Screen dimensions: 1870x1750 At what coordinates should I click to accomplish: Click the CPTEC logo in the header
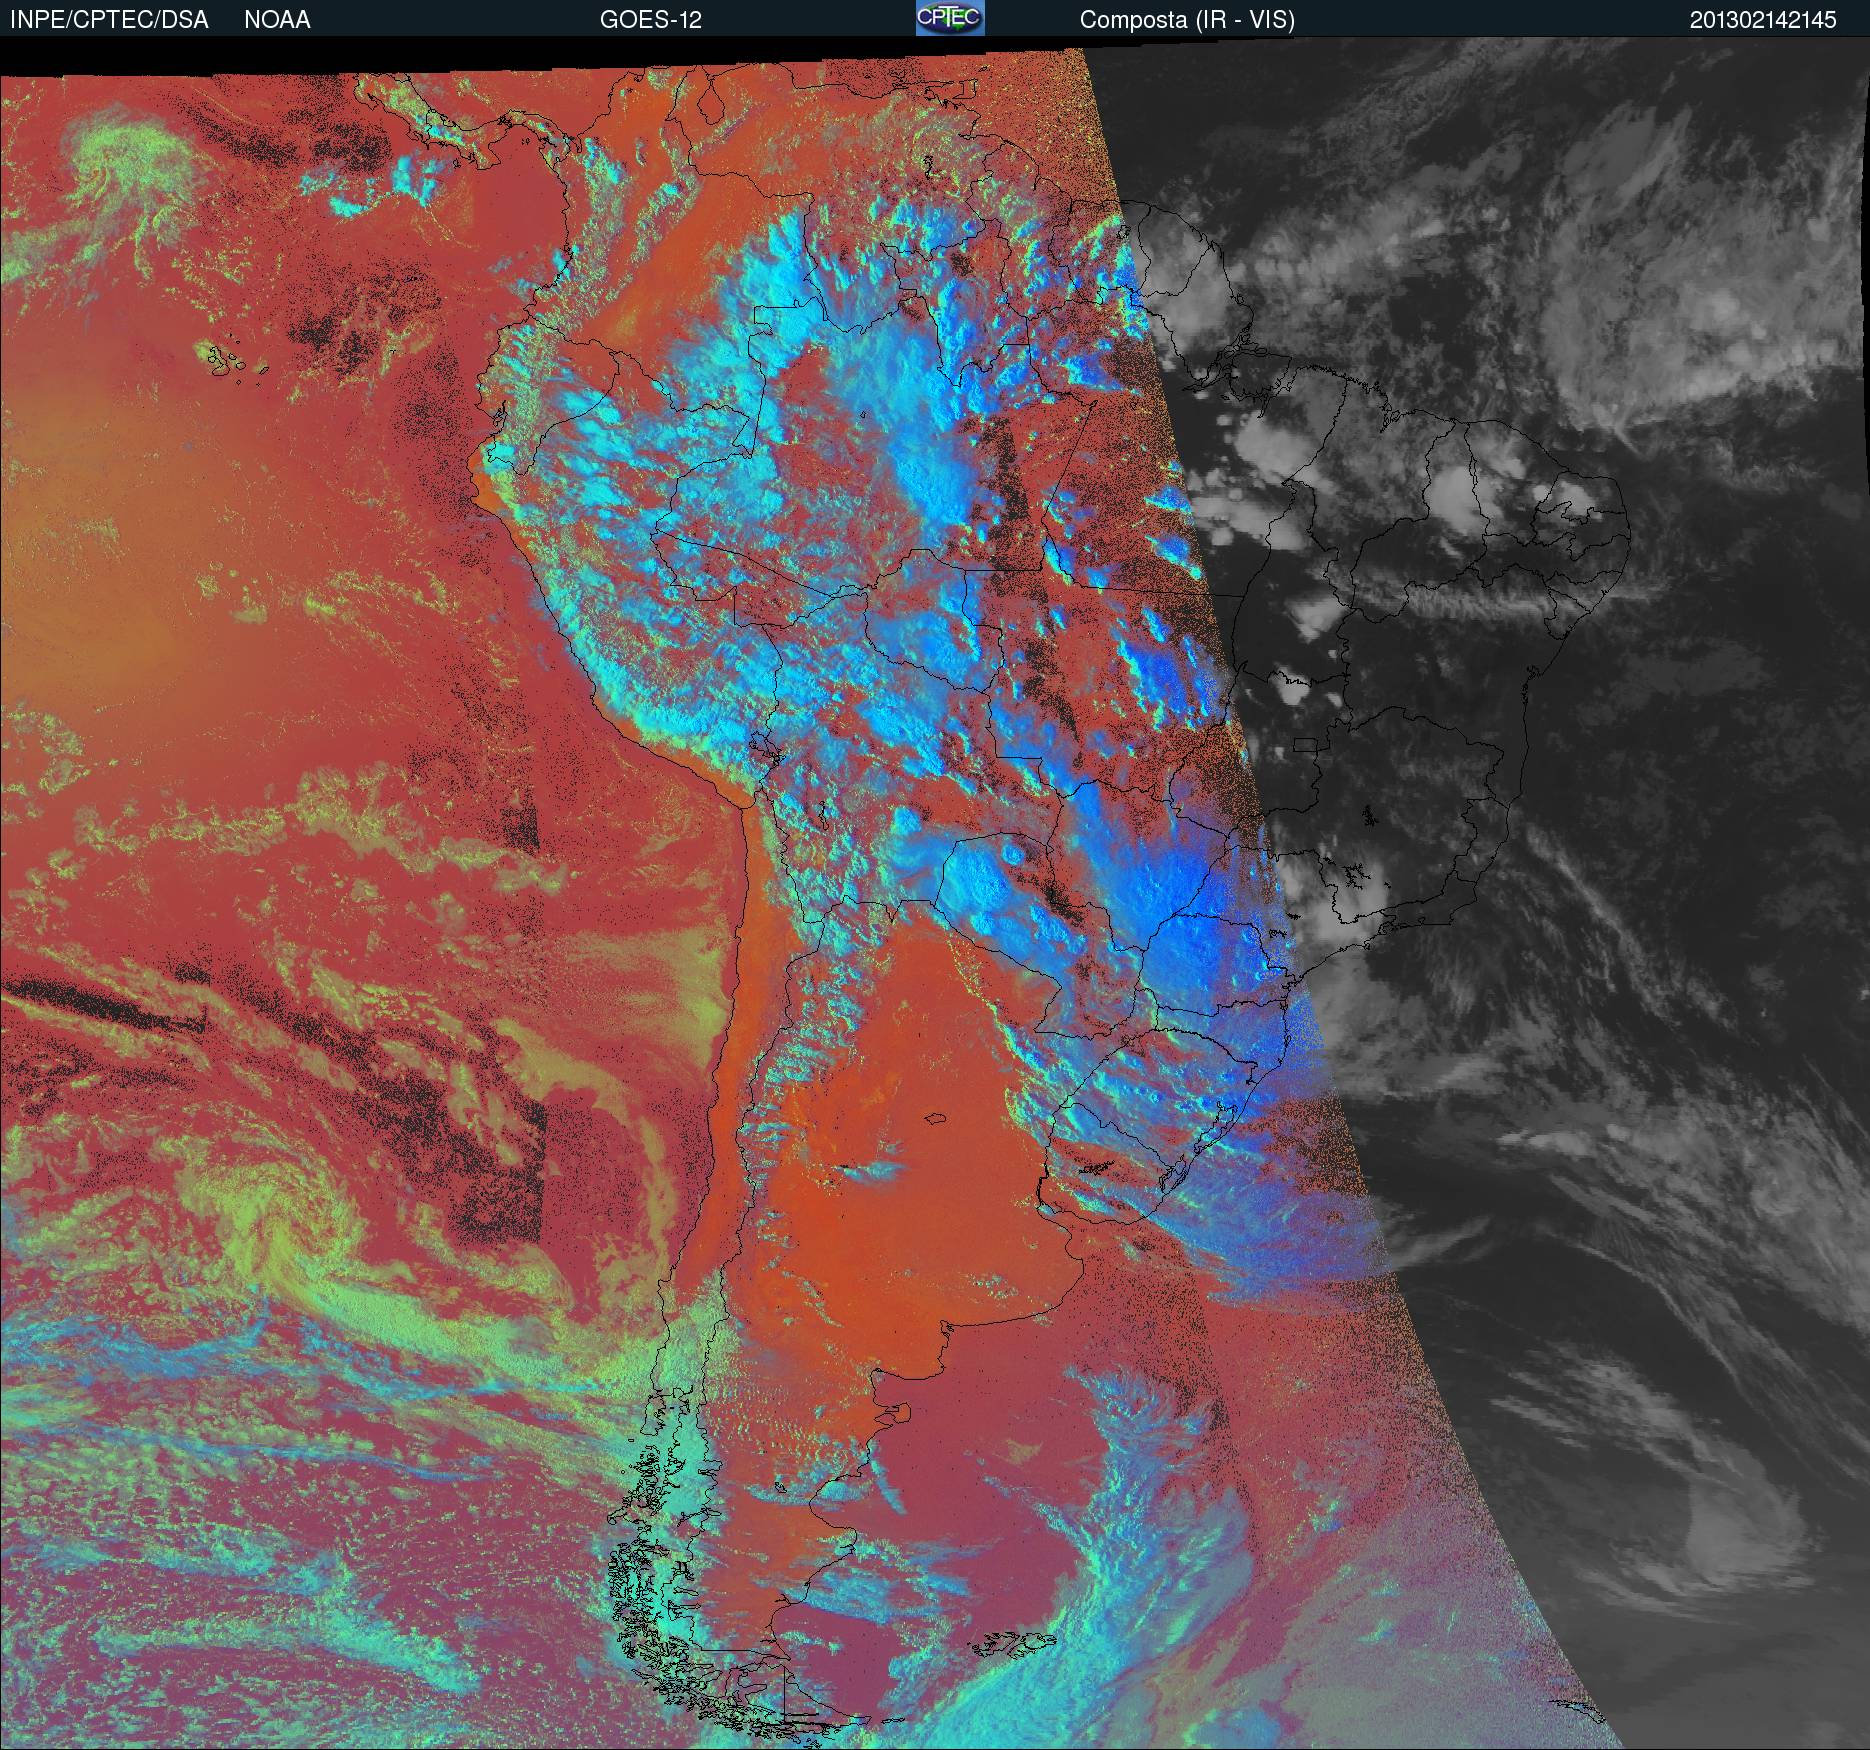pyautogui.click(x=950, y=18)
